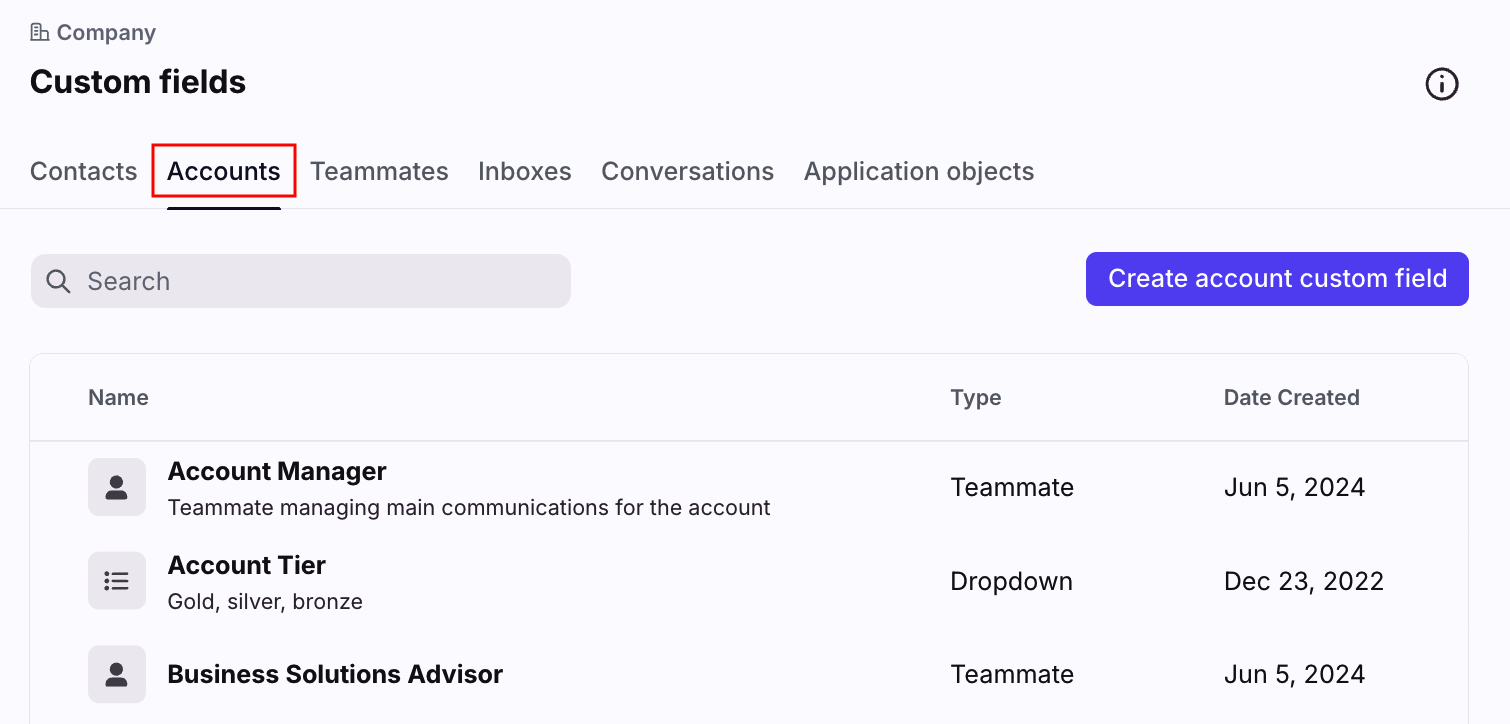
Task: Click the Account Tier list icon
Action: click(x=117, y=581)
